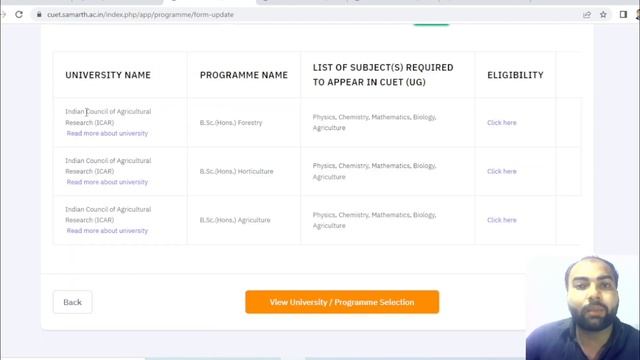Click 'LIST OF SUBJECT(S) REQUIRED' column header
Image resolution: width=640 pixels, height=360 pixels.
[x=383, y=75]
